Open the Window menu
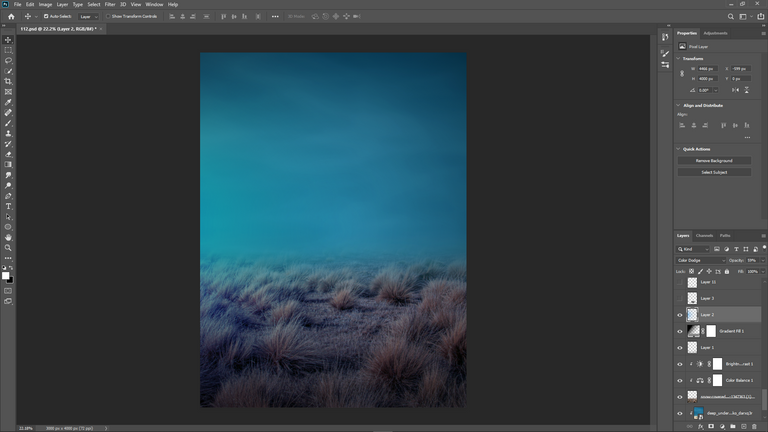 point(154,4)
